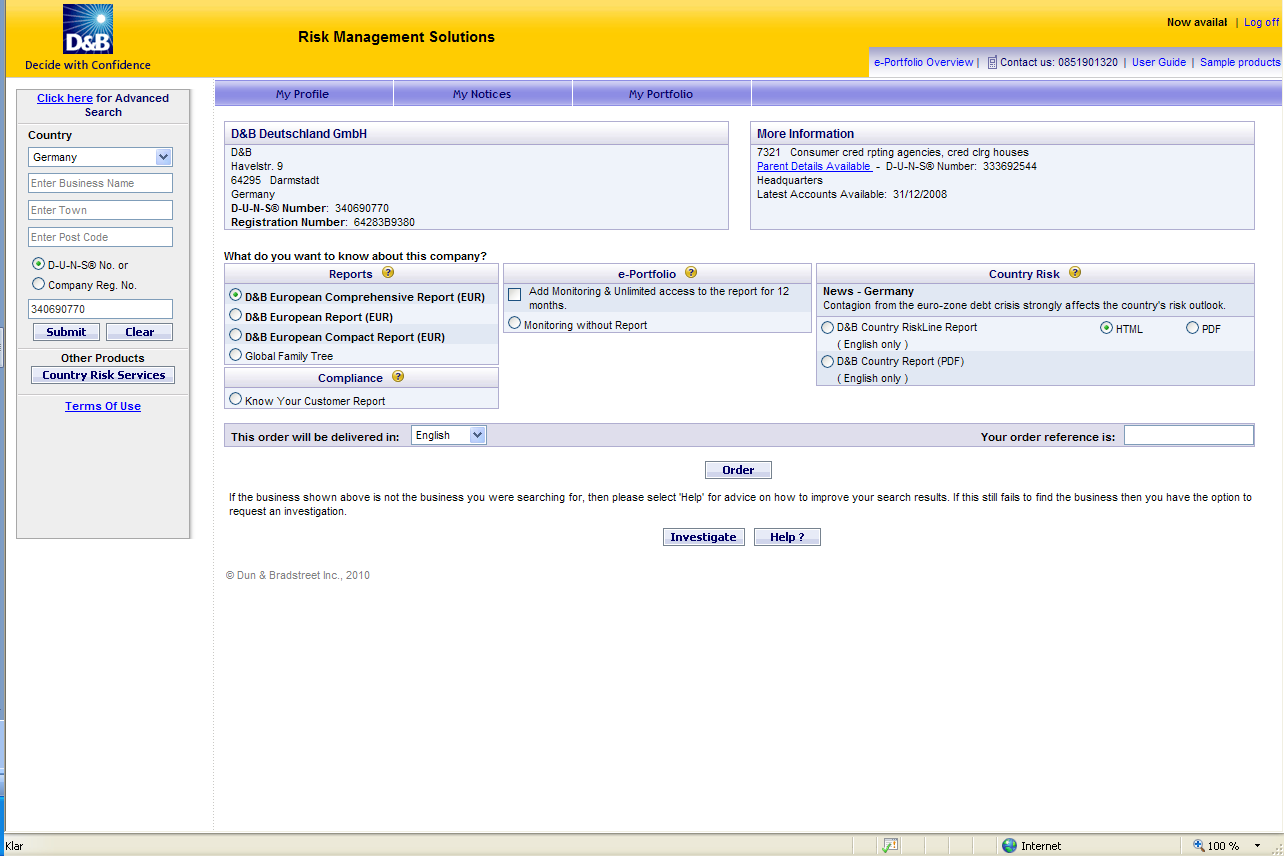This screenshot has width=1284, height=856.
Task: Open the Country dropdown showing Germany
Action: [100, 157]
